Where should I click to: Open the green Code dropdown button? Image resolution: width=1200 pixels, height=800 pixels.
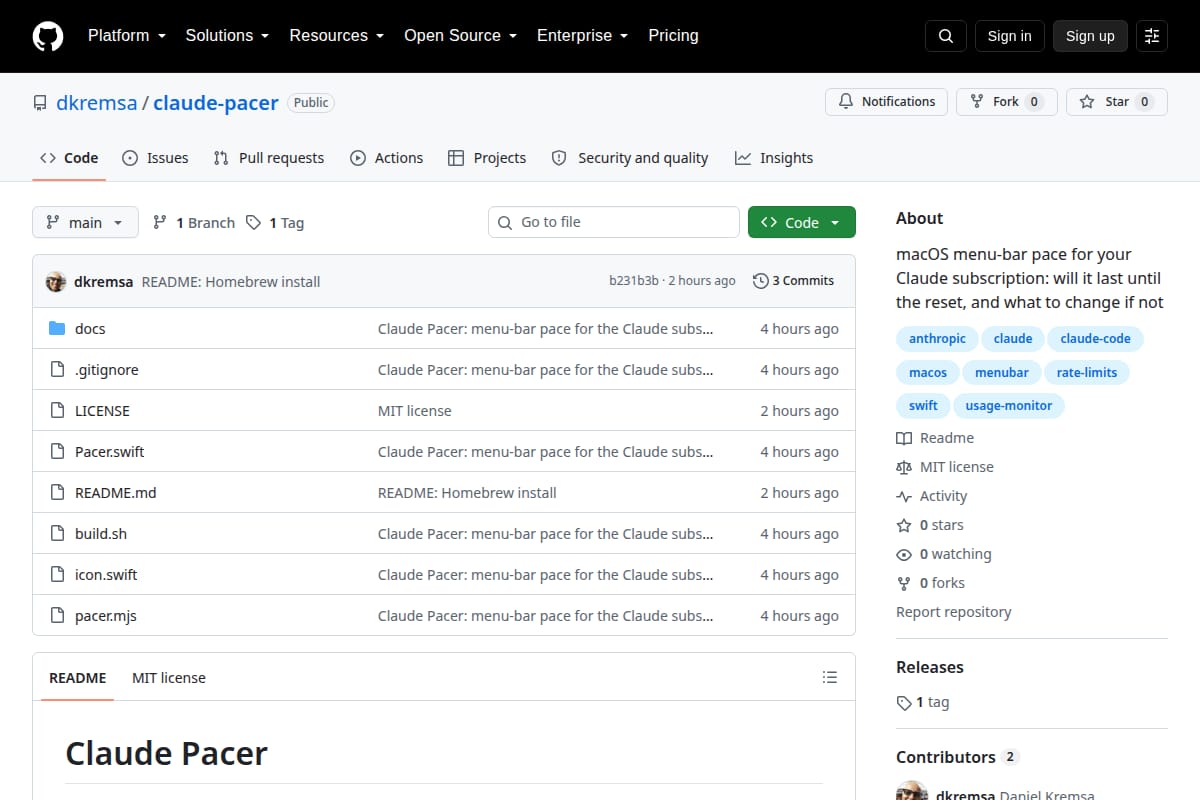point(802,222)
